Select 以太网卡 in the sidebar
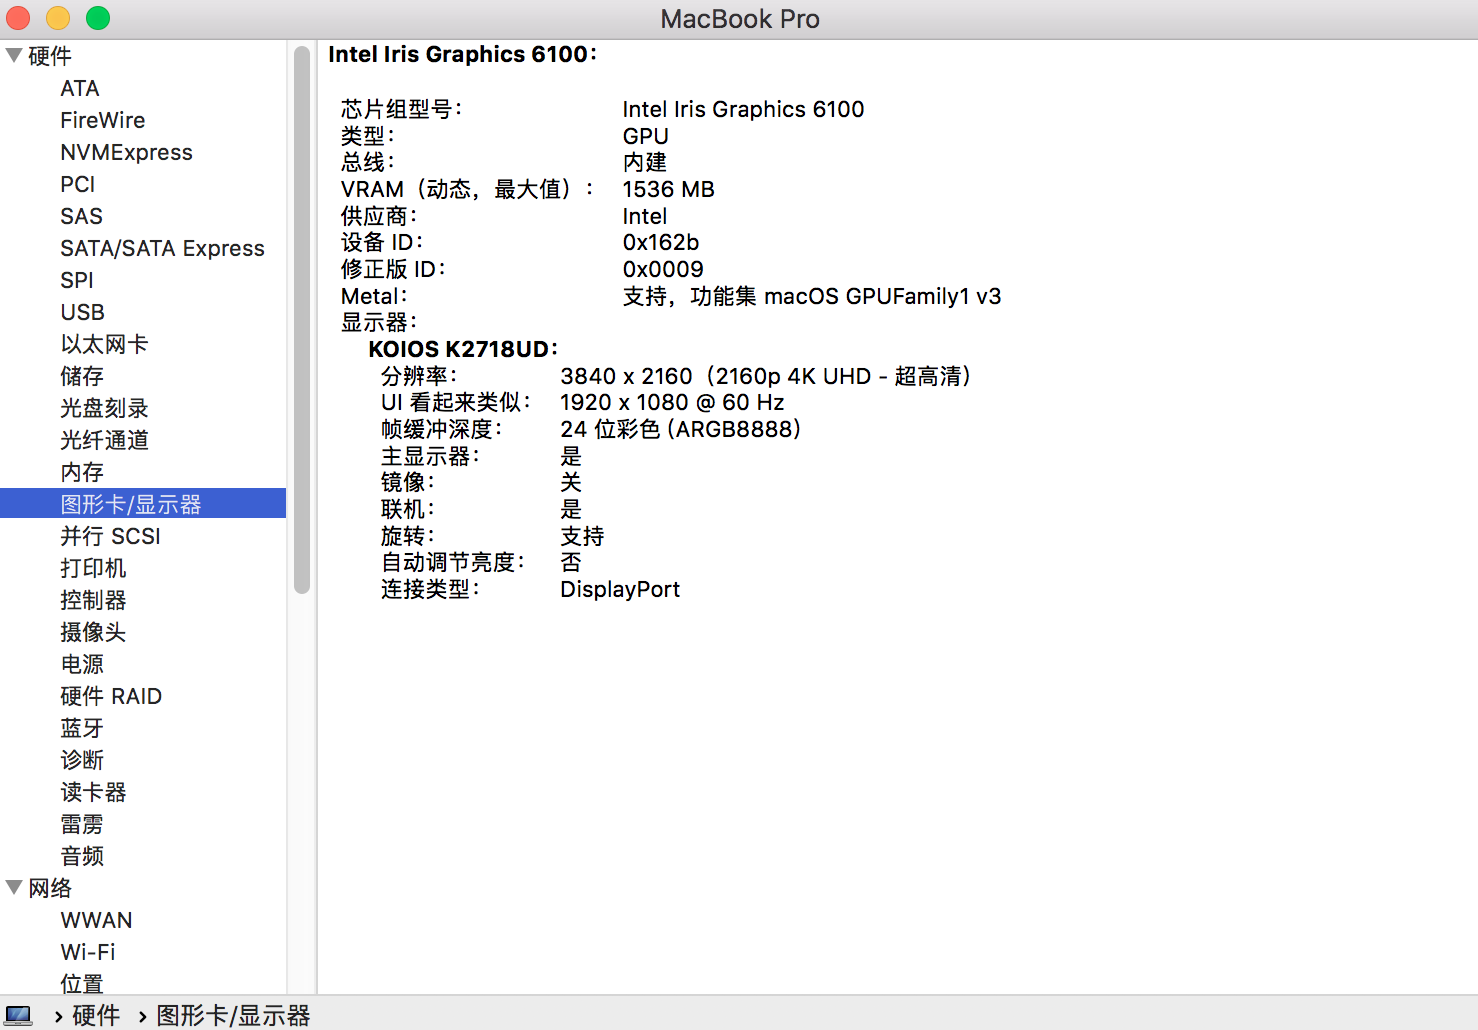 [104, 345]
